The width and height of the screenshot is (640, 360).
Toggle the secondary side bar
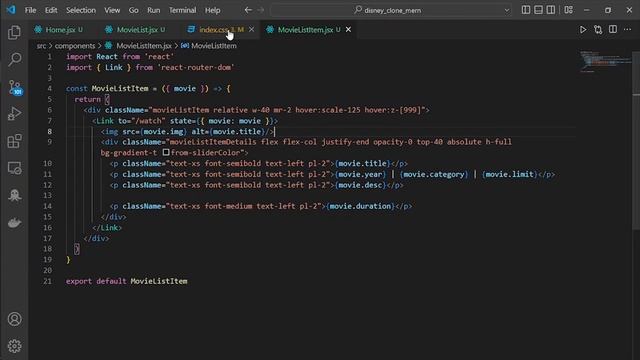551,10
